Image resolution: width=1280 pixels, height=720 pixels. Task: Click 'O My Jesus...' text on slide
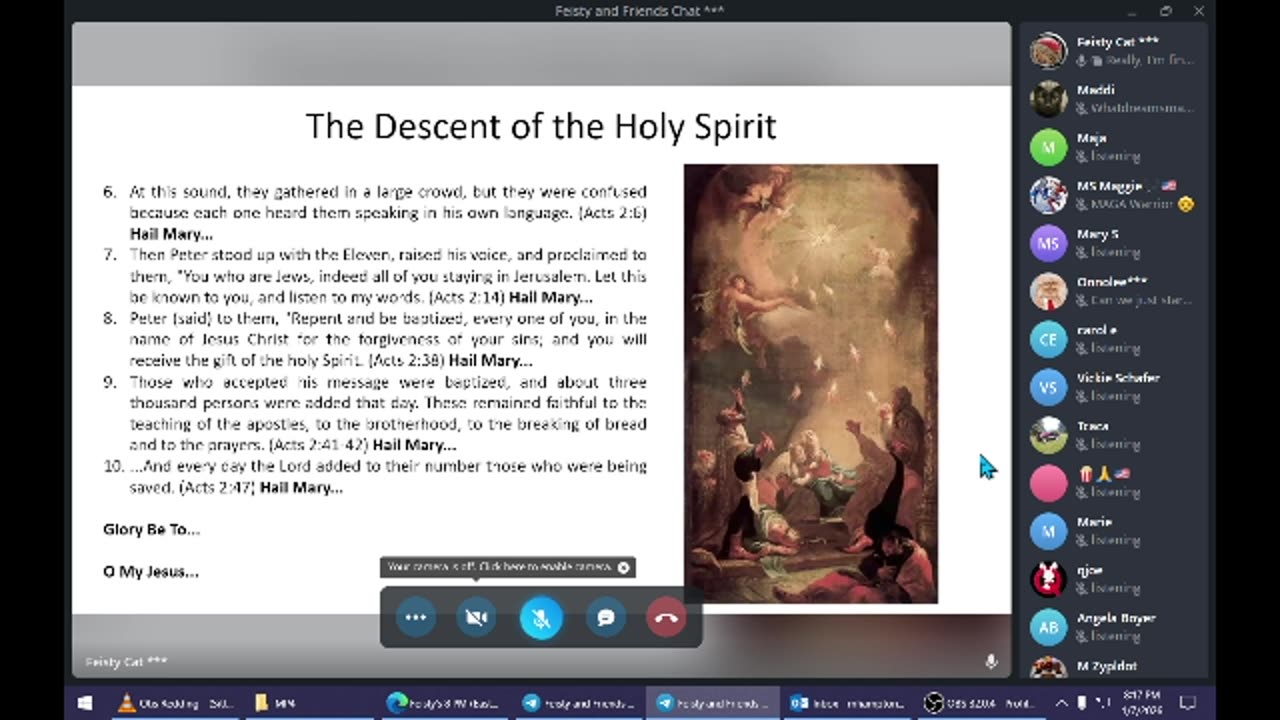point(150,571)
